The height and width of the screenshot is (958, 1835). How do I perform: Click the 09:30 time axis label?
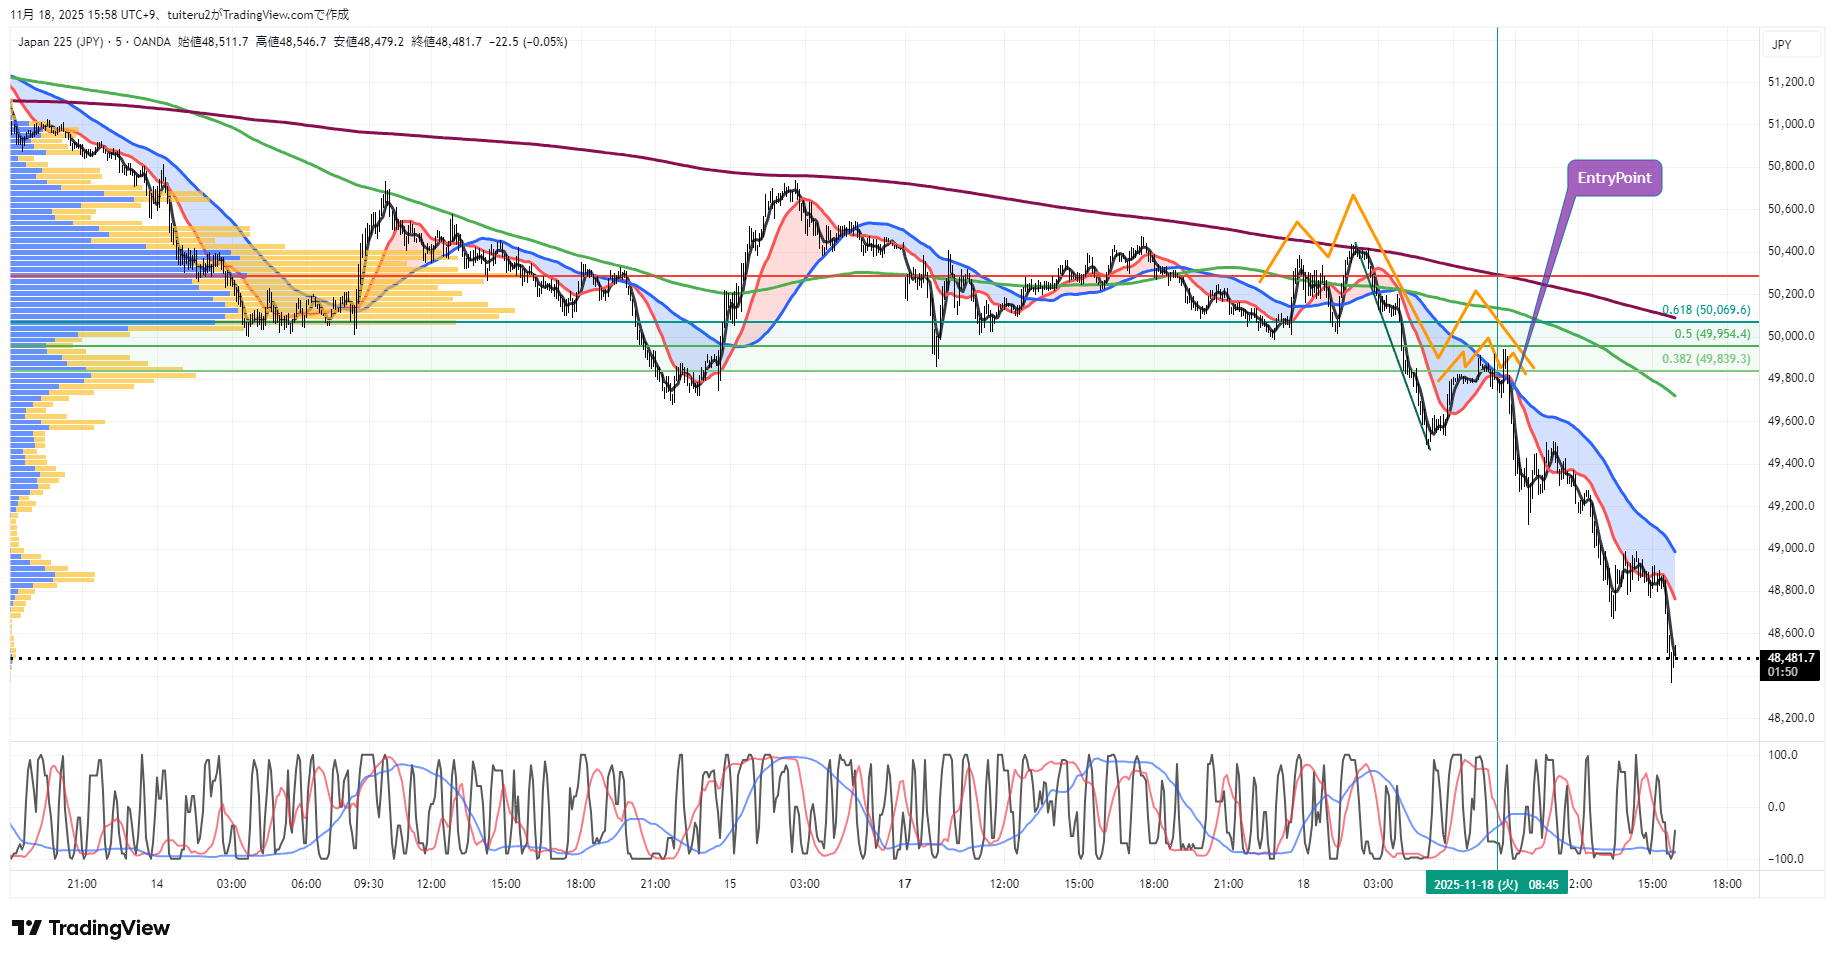click(x=369, y=884)
